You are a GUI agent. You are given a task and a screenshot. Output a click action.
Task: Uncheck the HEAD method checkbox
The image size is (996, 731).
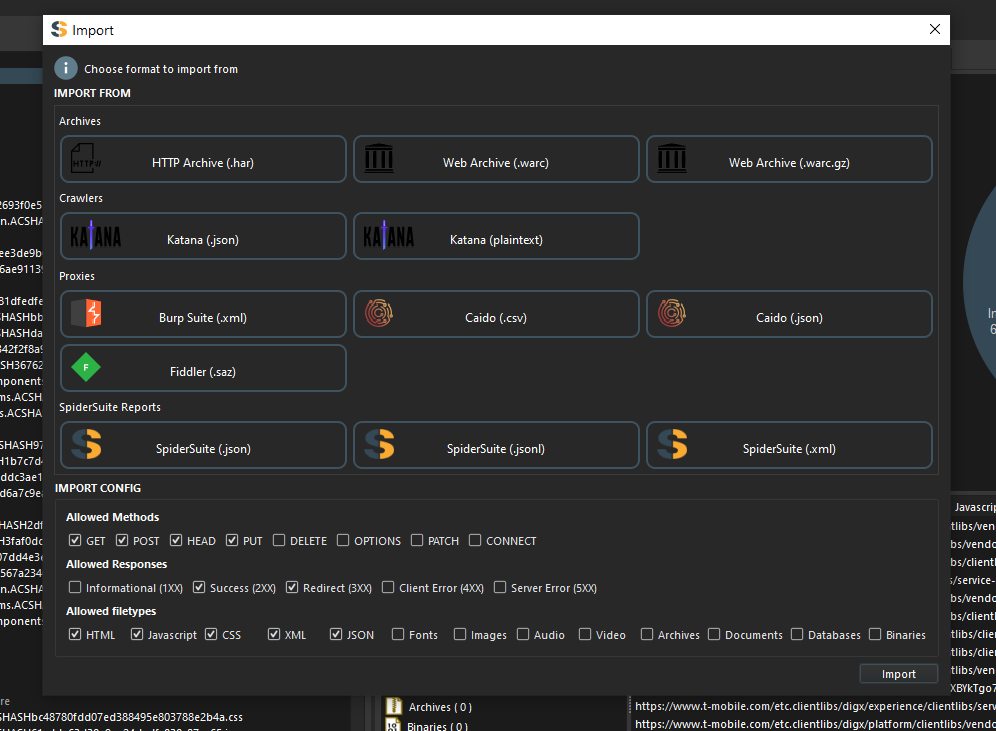tap(176, 540)
